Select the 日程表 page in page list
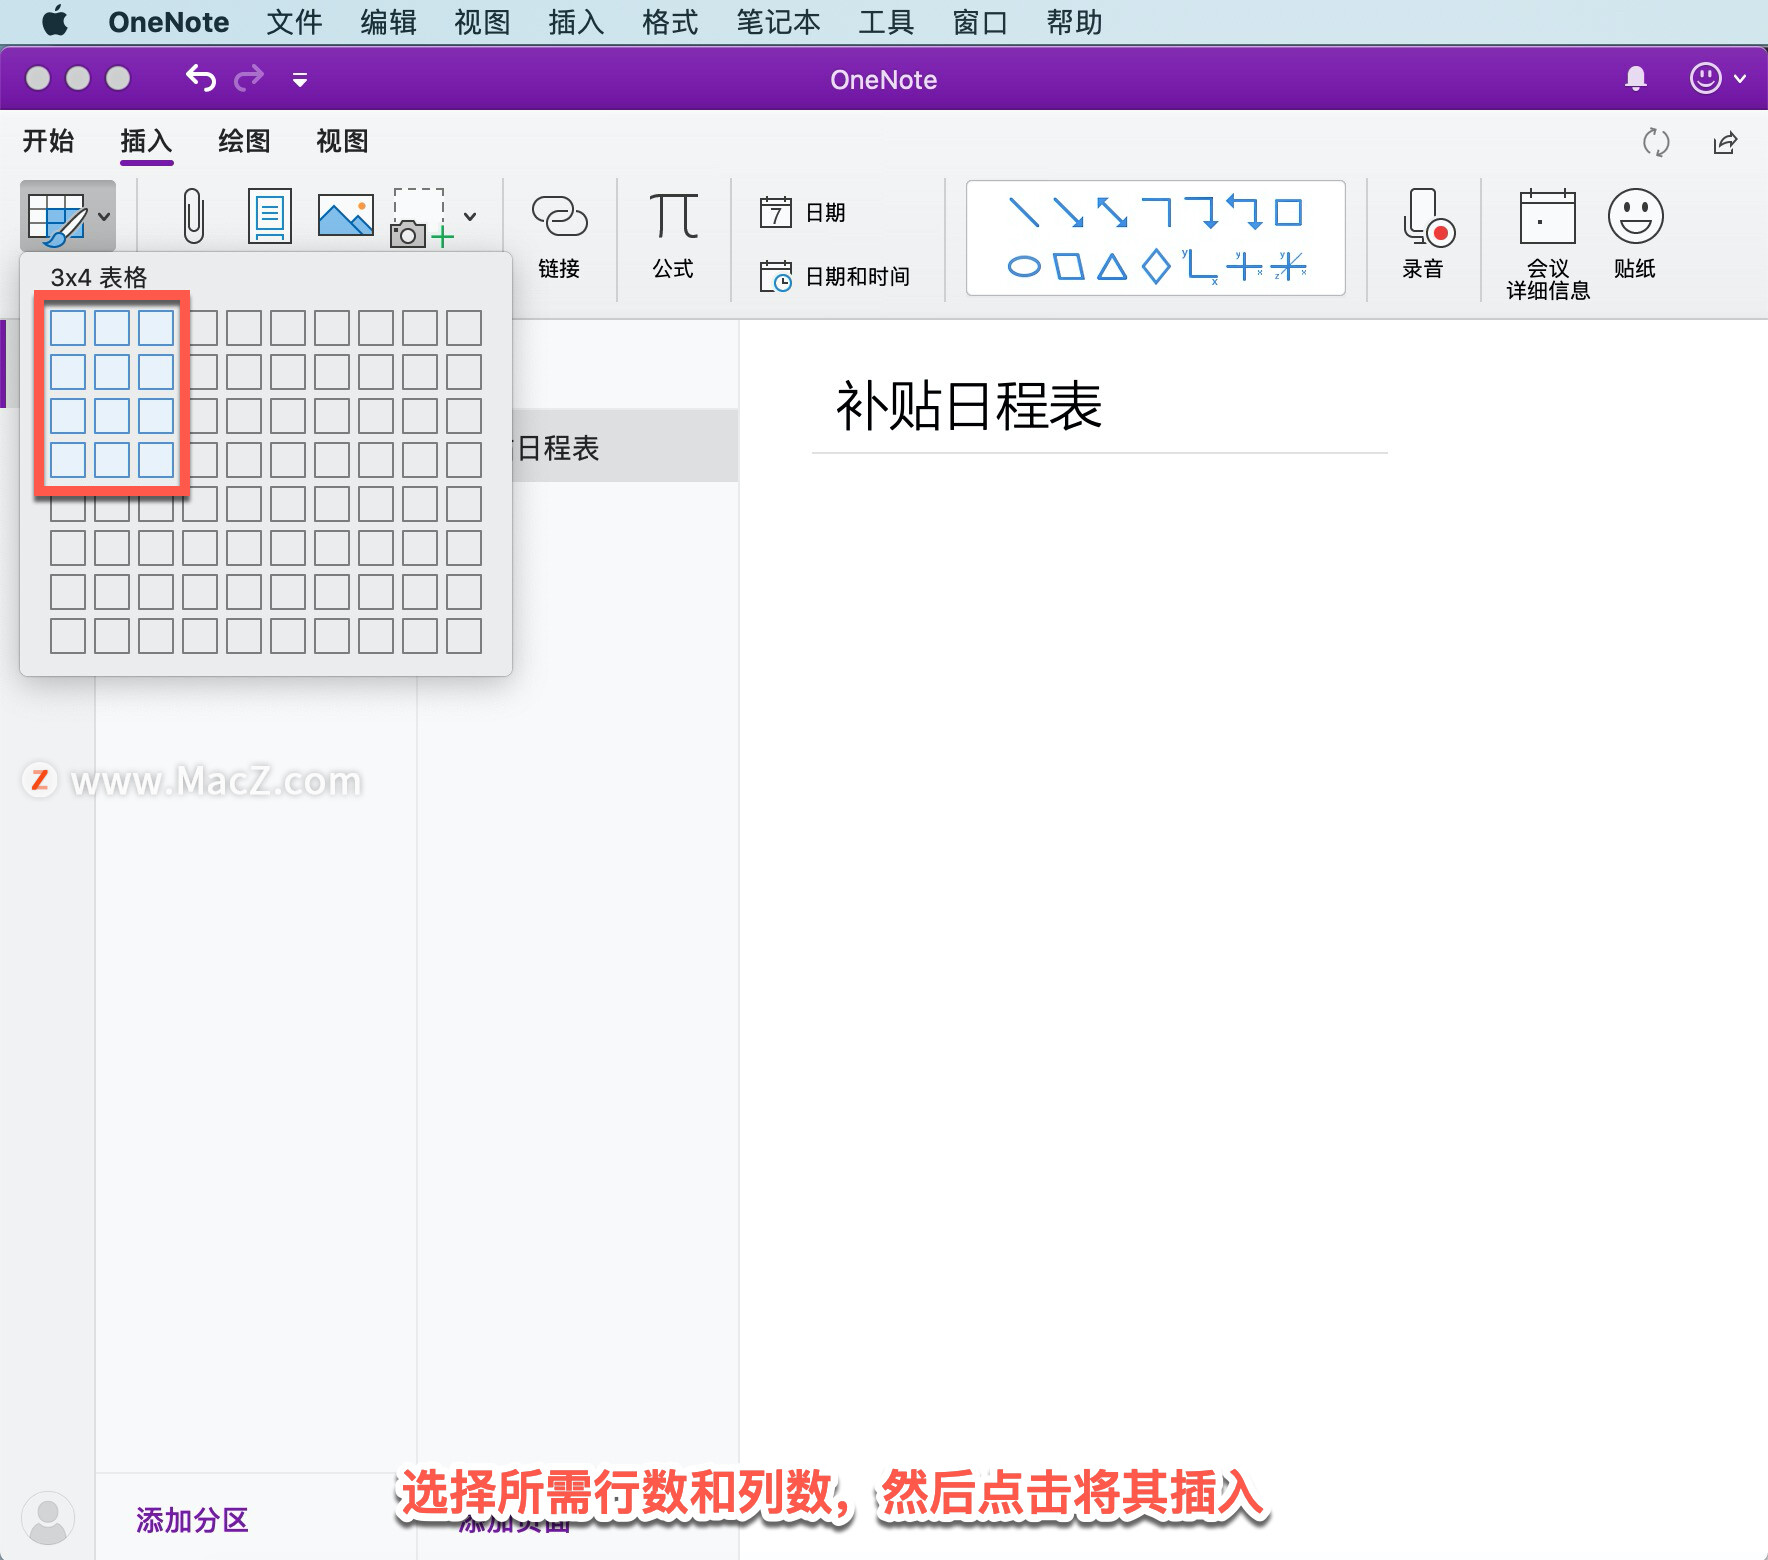The height and width of the screenshot is (1560, 1768). tap(626, 446)
